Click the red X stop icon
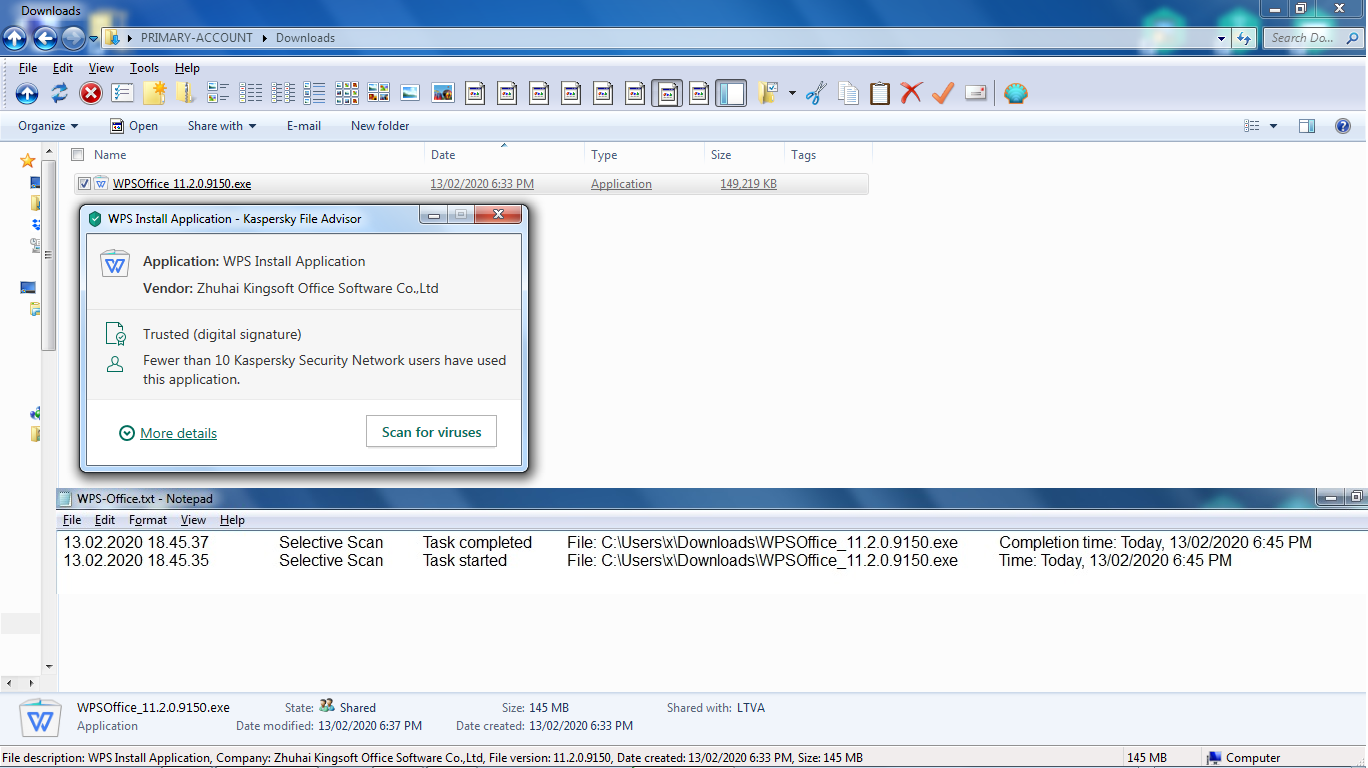The height and width of the screenshot is (768, 1368). (91, 94)
